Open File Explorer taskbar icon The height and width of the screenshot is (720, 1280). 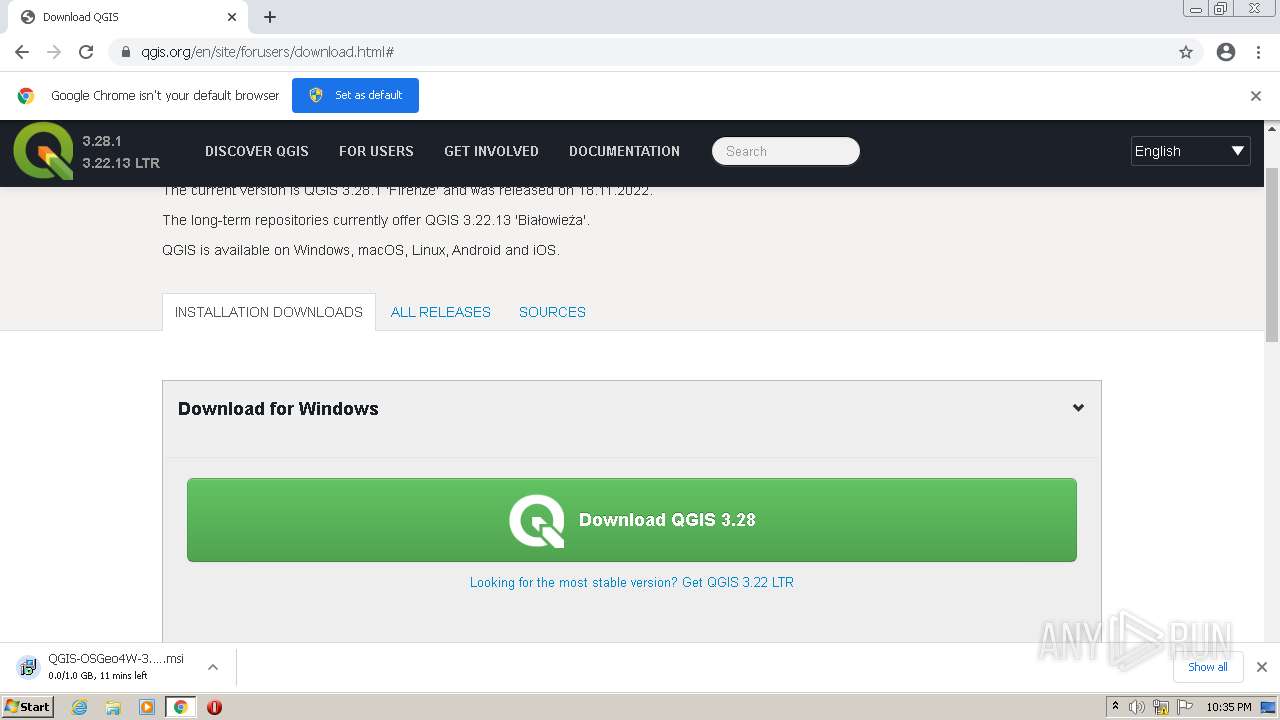(x=113, y=707)
